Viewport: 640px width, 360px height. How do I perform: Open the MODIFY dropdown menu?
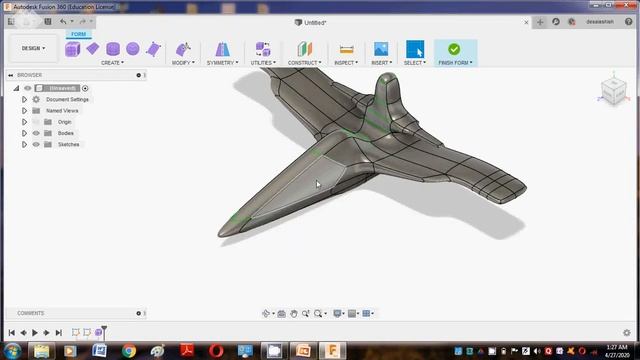point(183,63)
